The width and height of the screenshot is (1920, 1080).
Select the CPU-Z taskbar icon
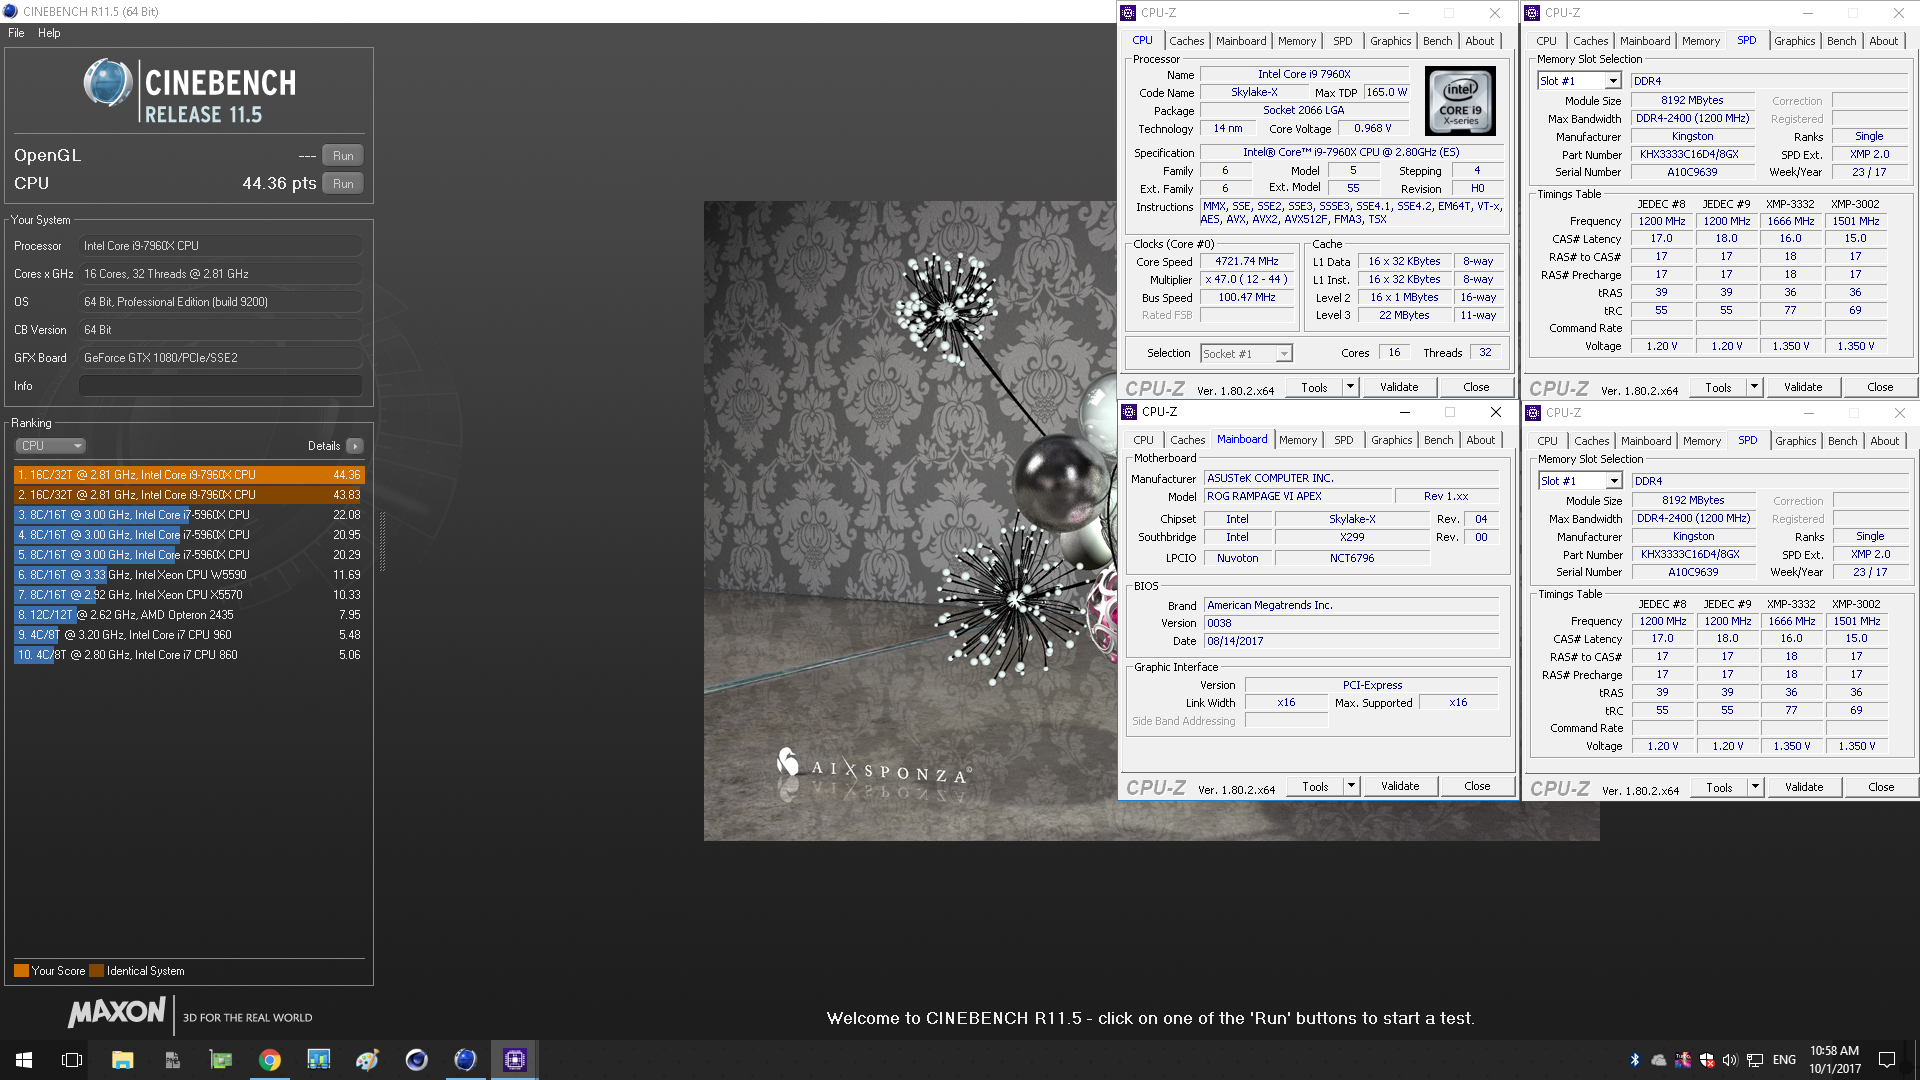514,1060
